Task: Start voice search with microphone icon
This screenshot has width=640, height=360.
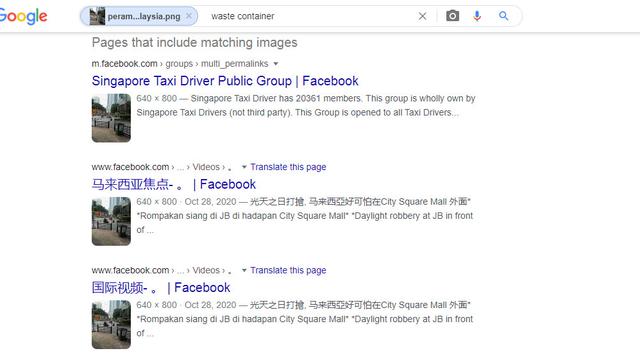Action: [x=477, y=16]
